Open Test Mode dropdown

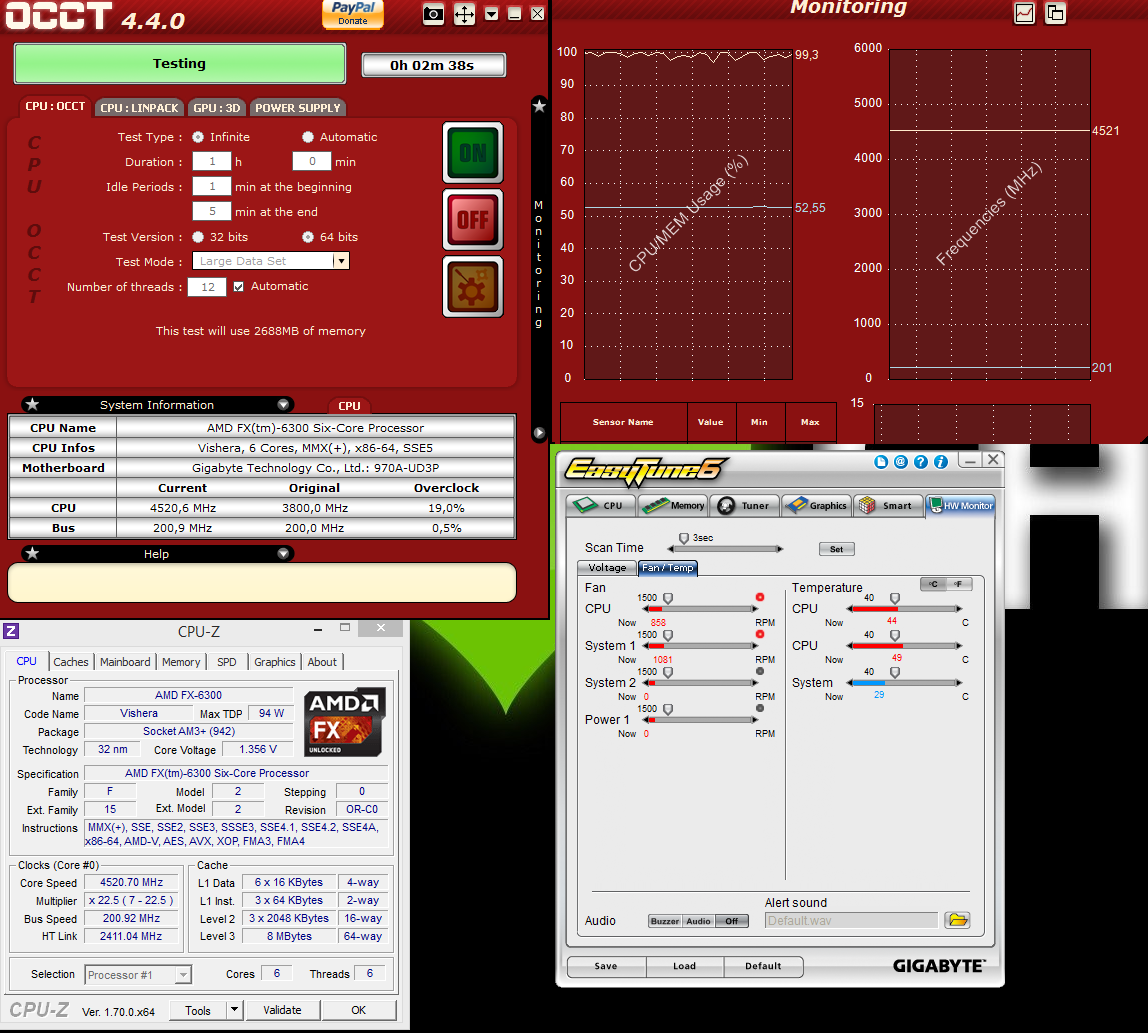click(x=340, y=261)
